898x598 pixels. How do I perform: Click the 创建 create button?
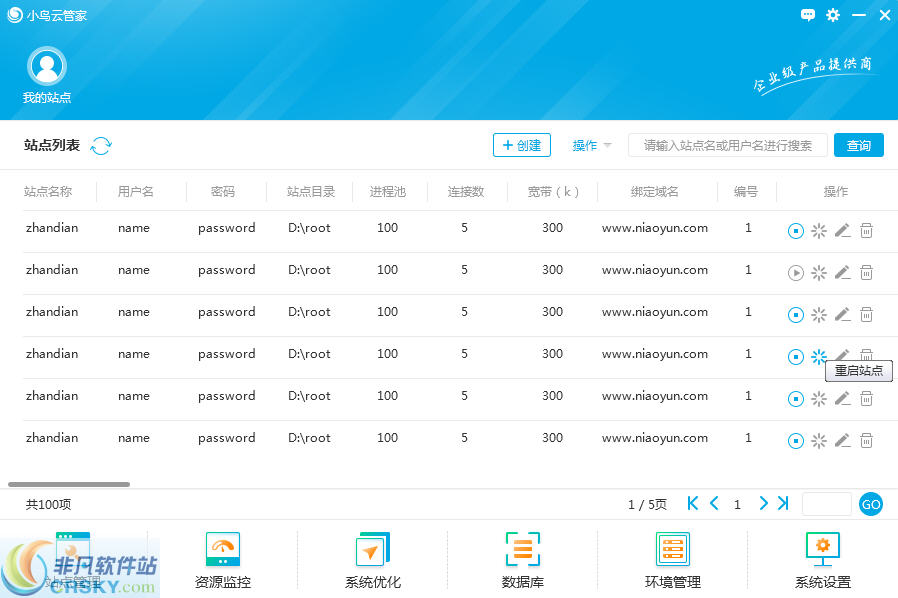click(521, 144)
